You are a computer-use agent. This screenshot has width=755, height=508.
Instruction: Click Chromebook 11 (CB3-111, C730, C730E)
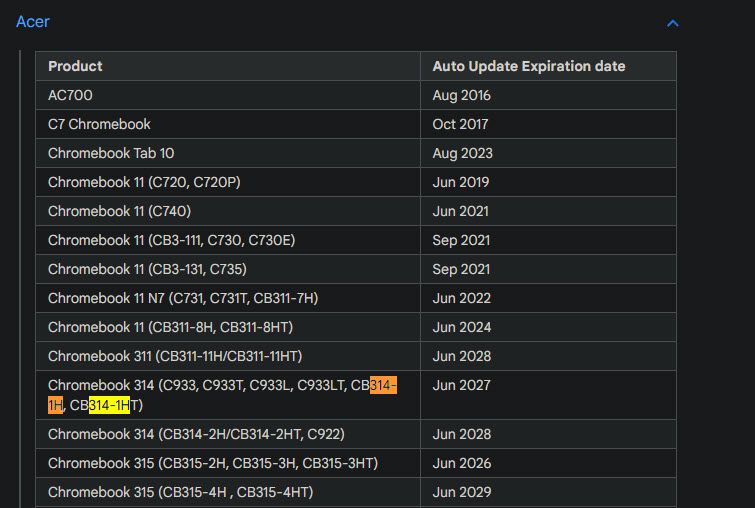tap(171, 240)
